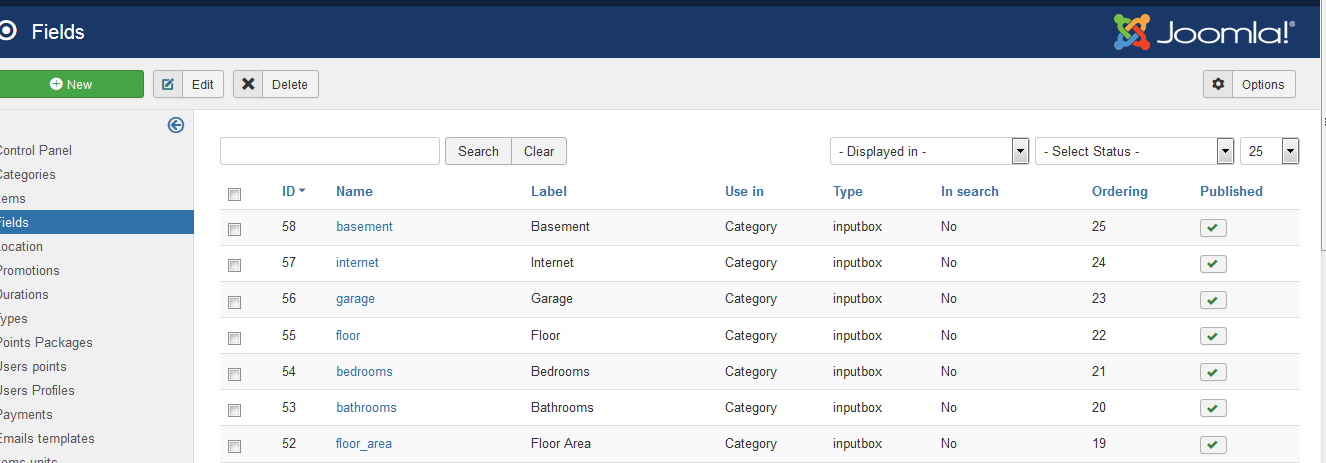Viewport: 1326px width, 463px height.
Task: Tick the checkbox for internet row
Action: pos(234,265)
